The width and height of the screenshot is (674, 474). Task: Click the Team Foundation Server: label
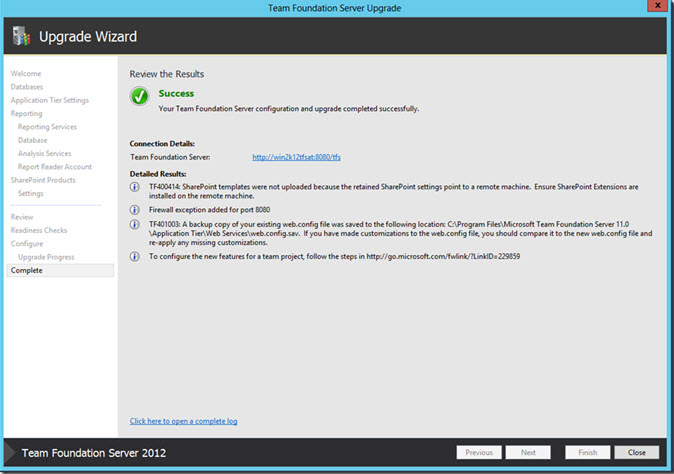pos(170,157)
